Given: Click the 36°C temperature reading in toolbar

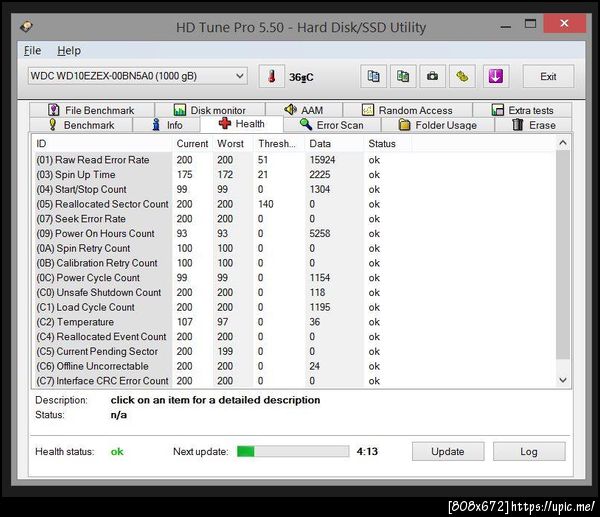Looking at the screenshot, I should pos(301,77).
